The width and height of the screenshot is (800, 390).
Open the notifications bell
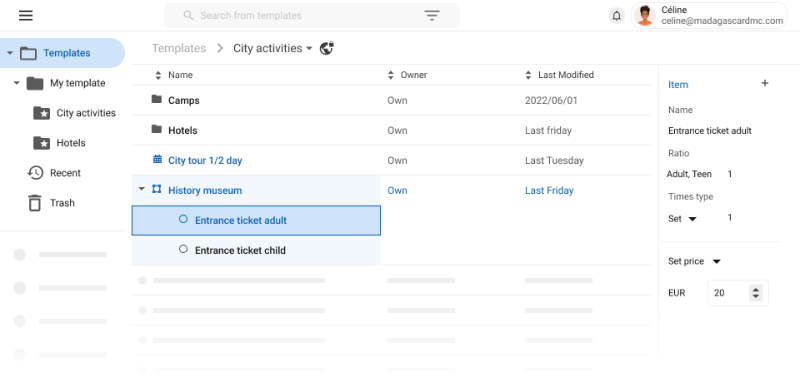(616, 16)
